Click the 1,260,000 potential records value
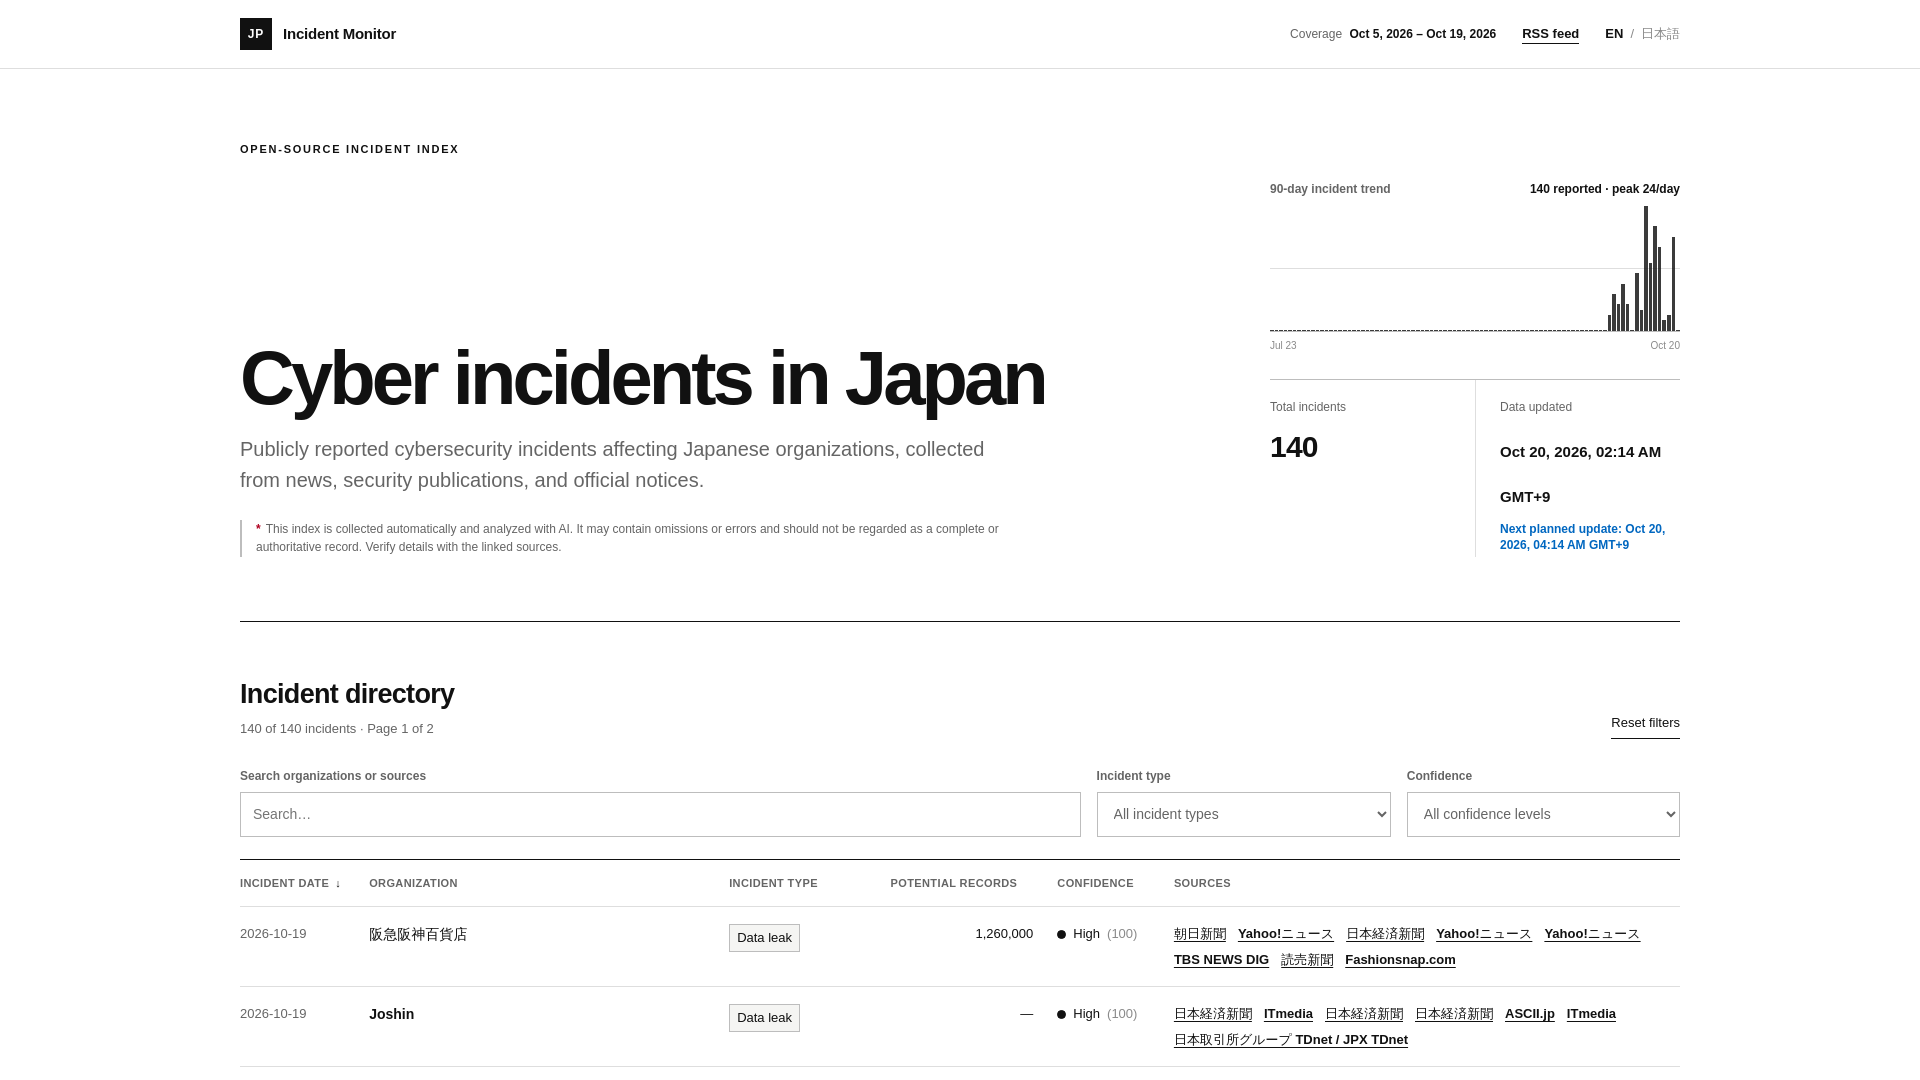 (x=1004, y=934)
